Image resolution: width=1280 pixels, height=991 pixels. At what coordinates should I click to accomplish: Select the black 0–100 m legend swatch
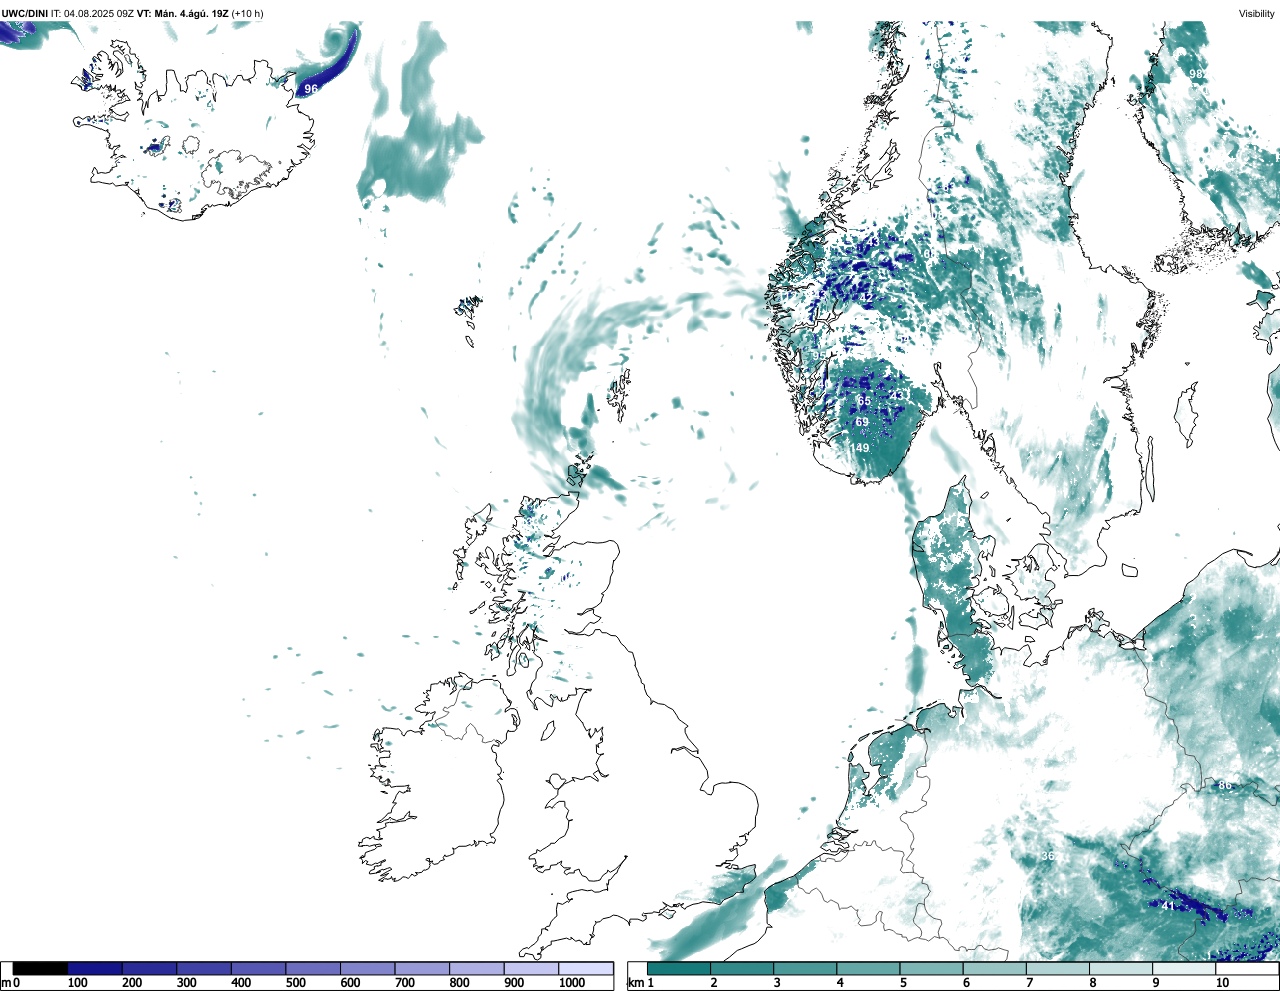pos(41,969)
